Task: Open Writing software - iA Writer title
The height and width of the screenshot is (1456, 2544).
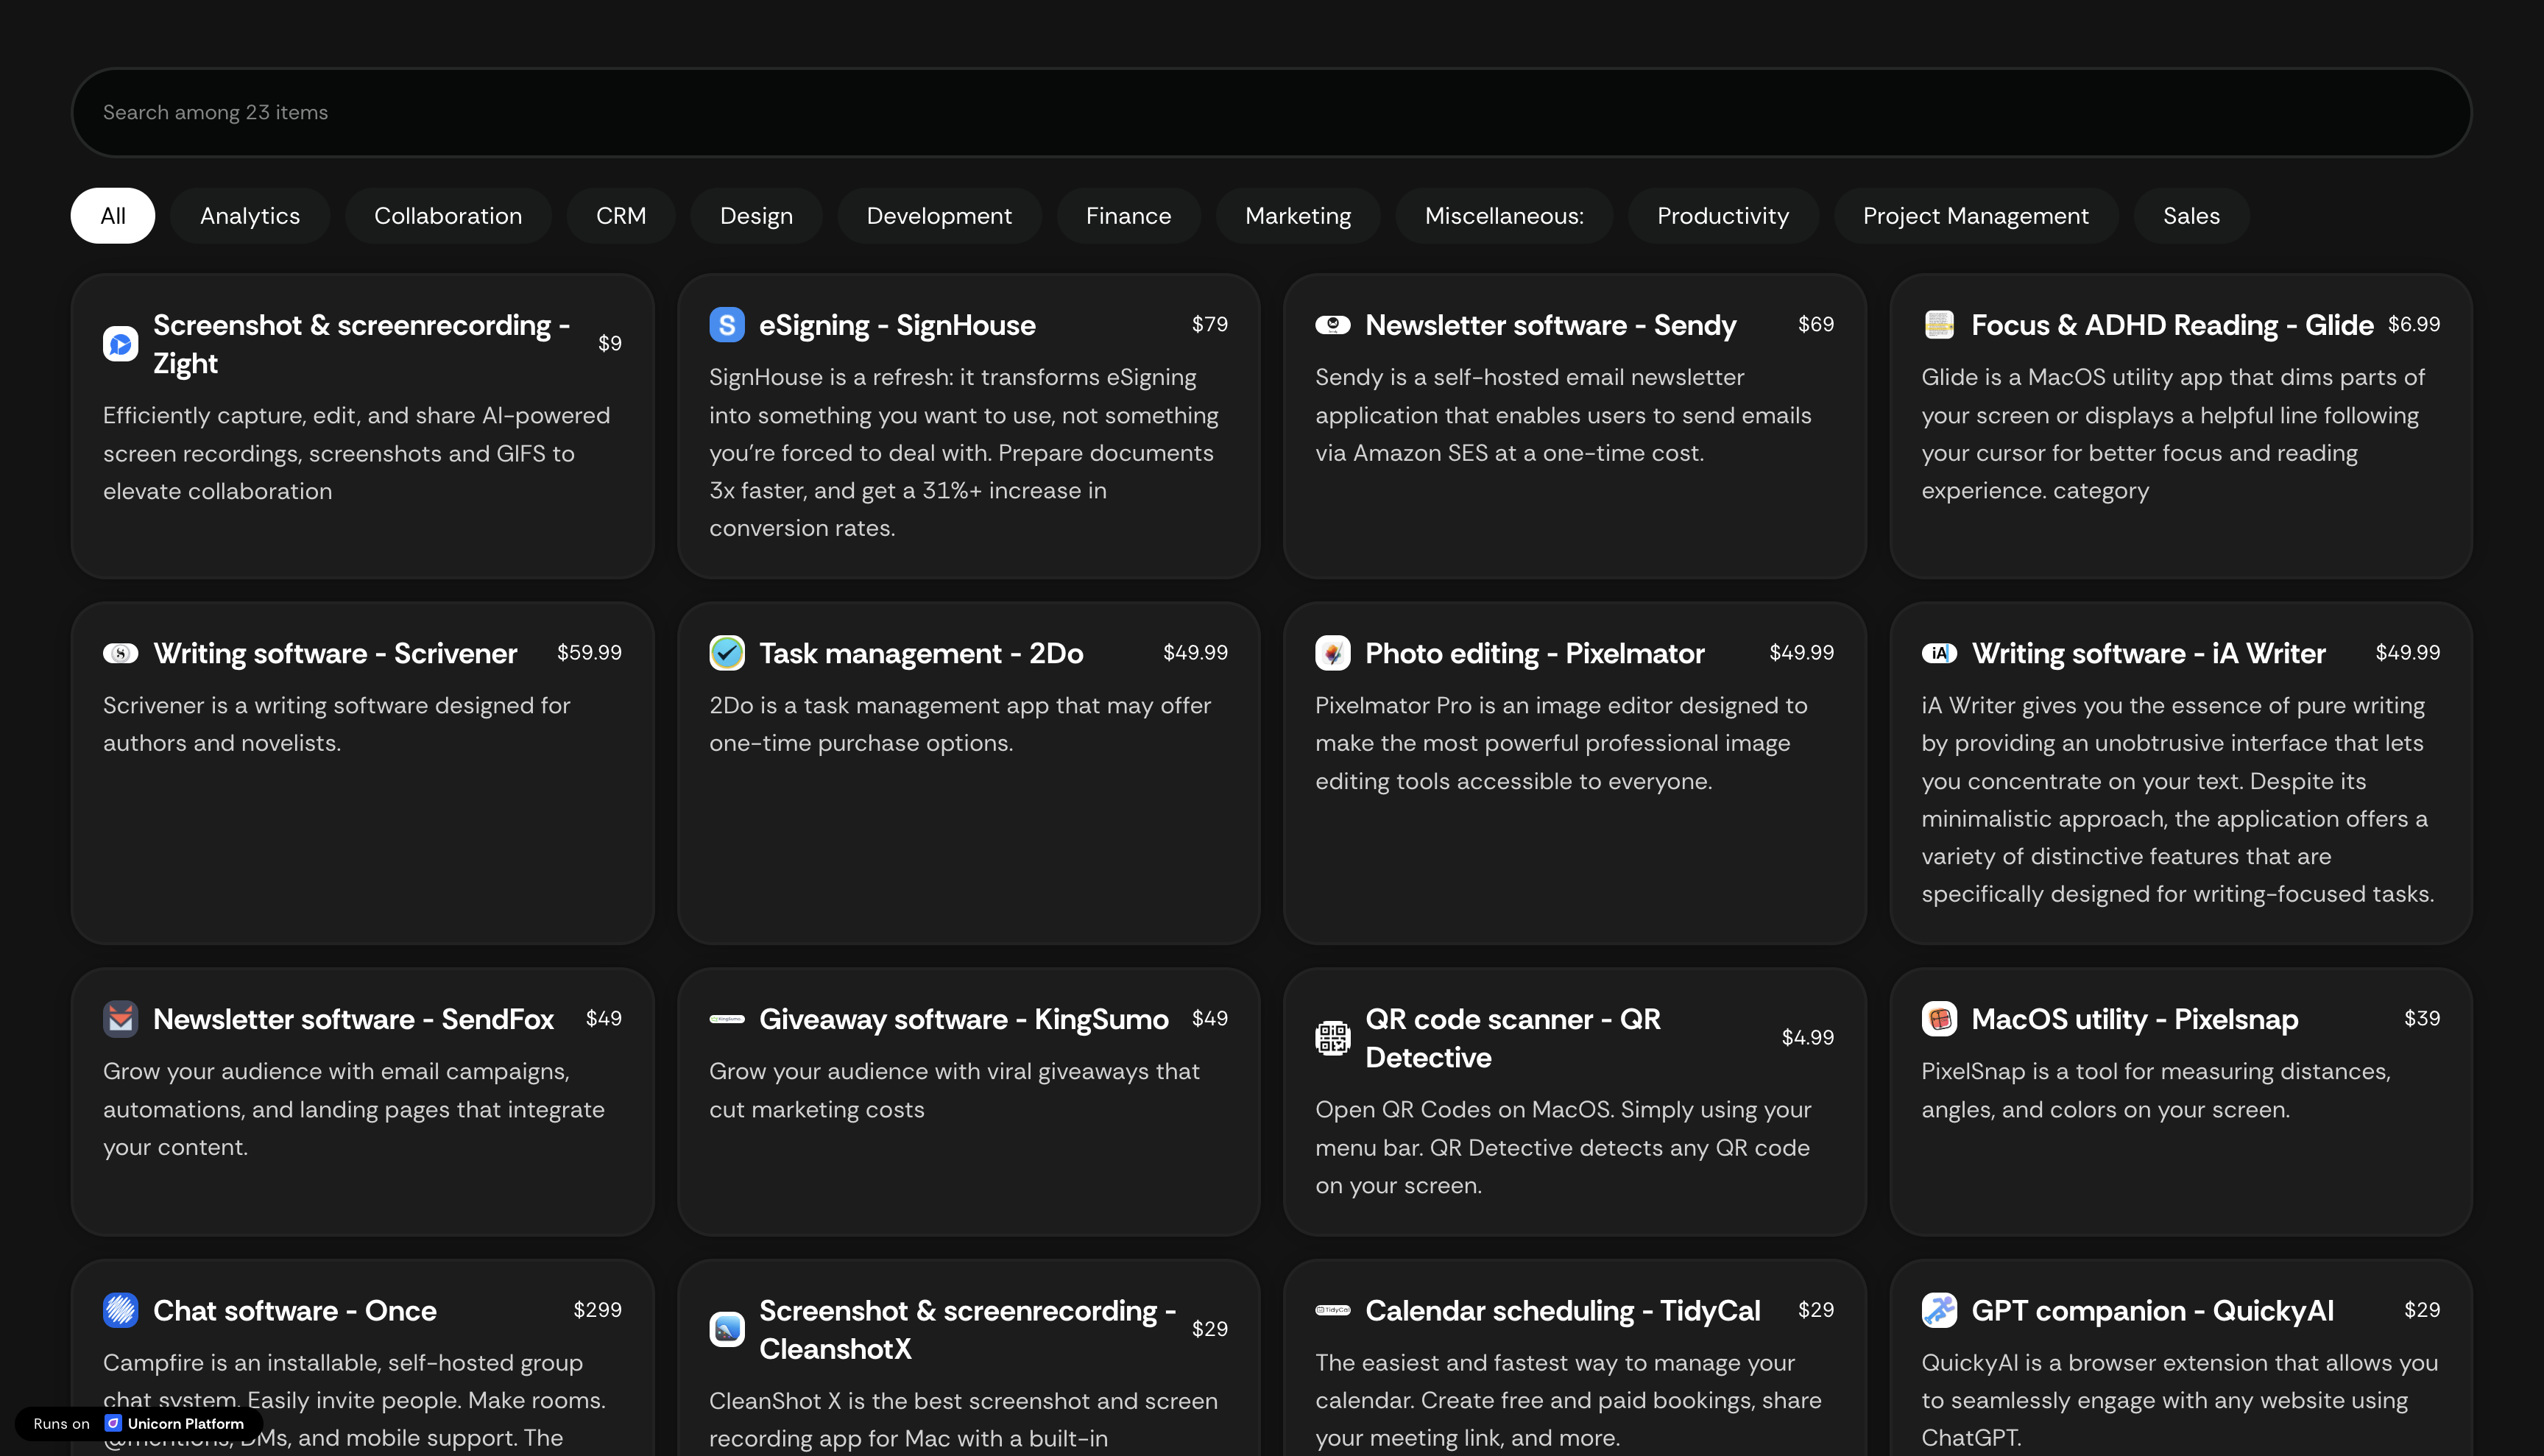Action: [2148, 653]
